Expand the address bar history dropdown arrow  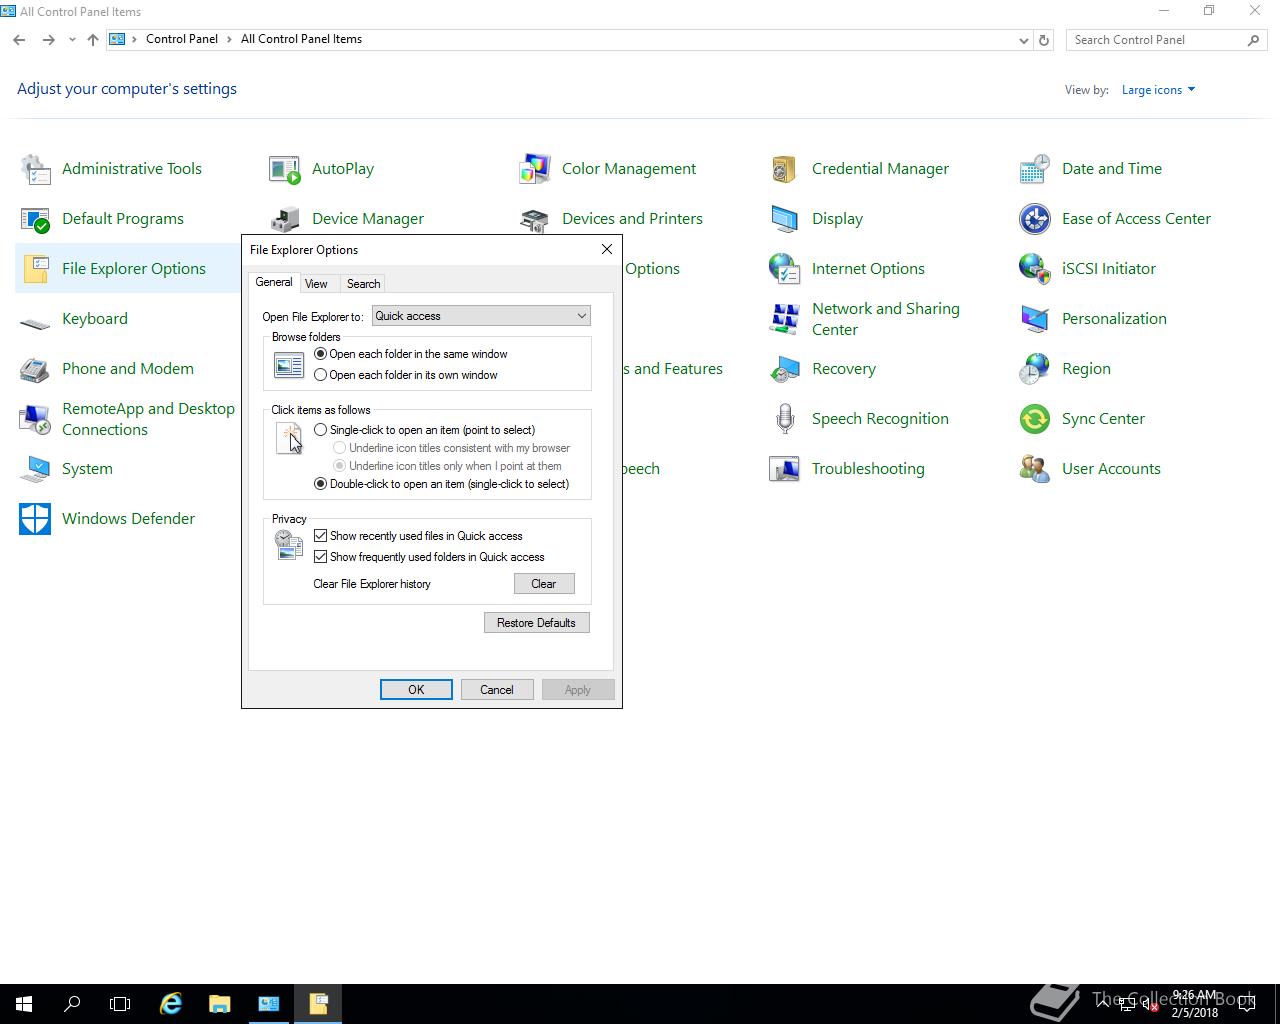click(x=1023, y=40)
